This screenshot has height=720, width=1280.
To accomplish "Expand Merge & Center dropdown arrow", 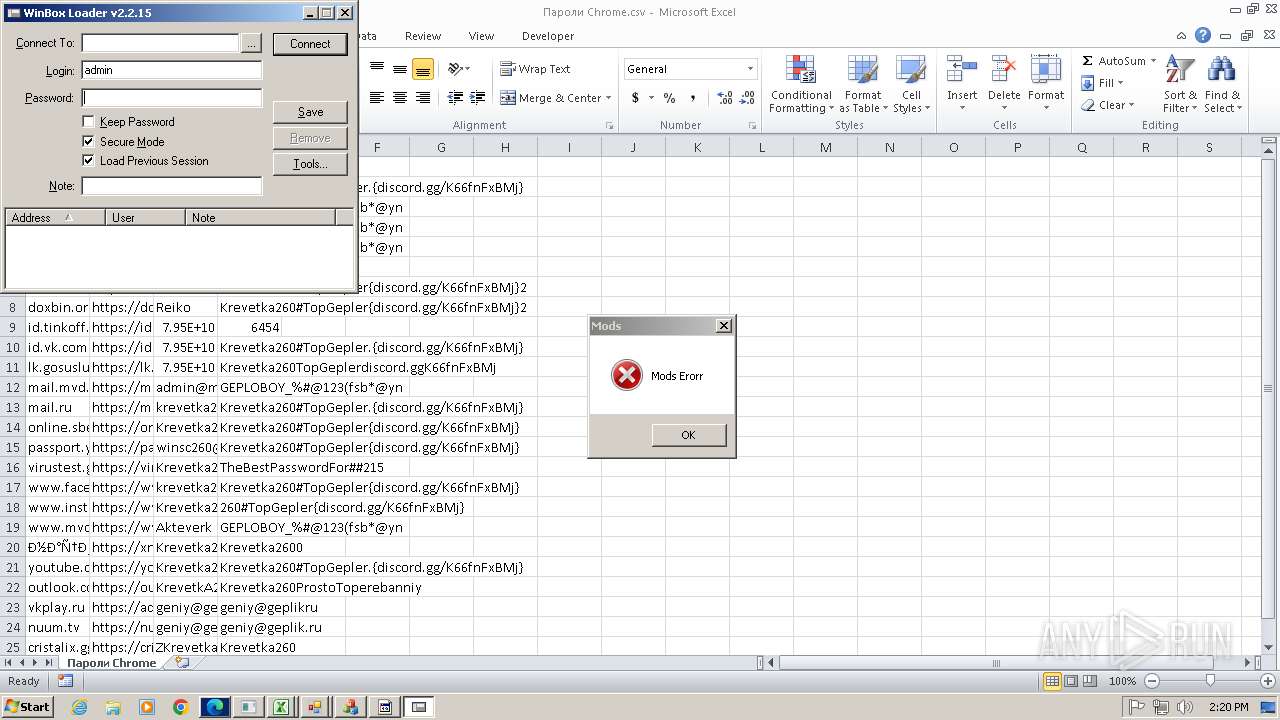I will tap(608, 98).
